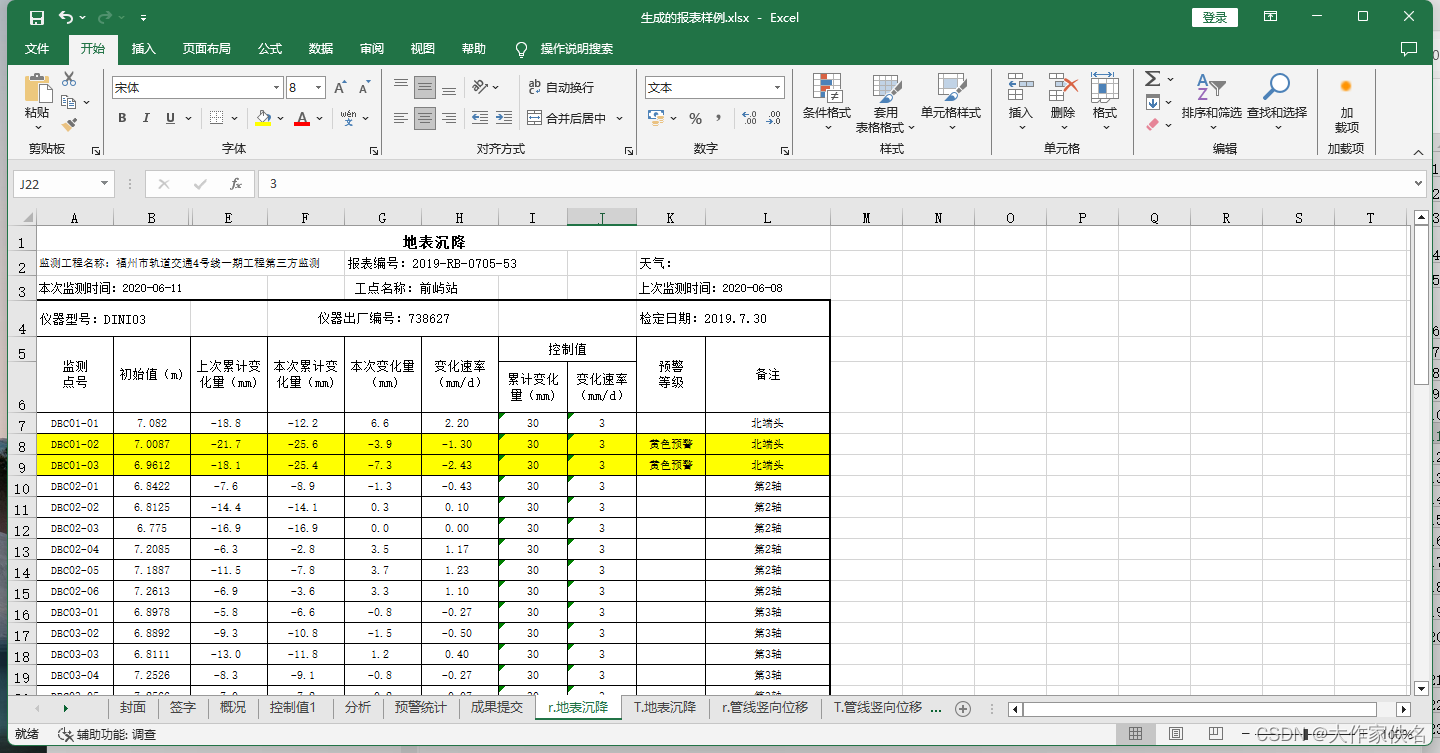Viewport: 1440px width, 753px height.
Task: Click the accounting number format icon
Action: point(657,118)
